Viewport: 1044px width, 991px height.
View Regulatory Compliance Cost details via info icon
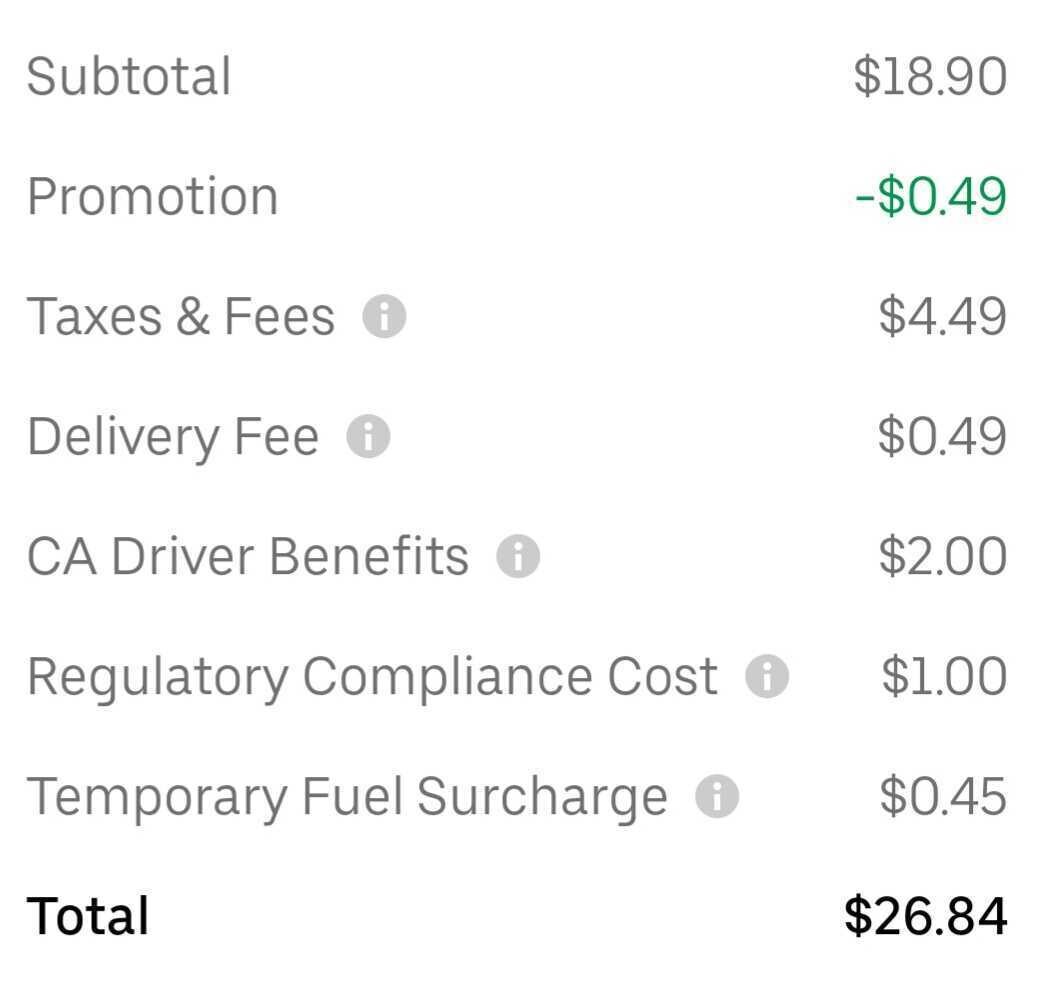pos(765,676)
